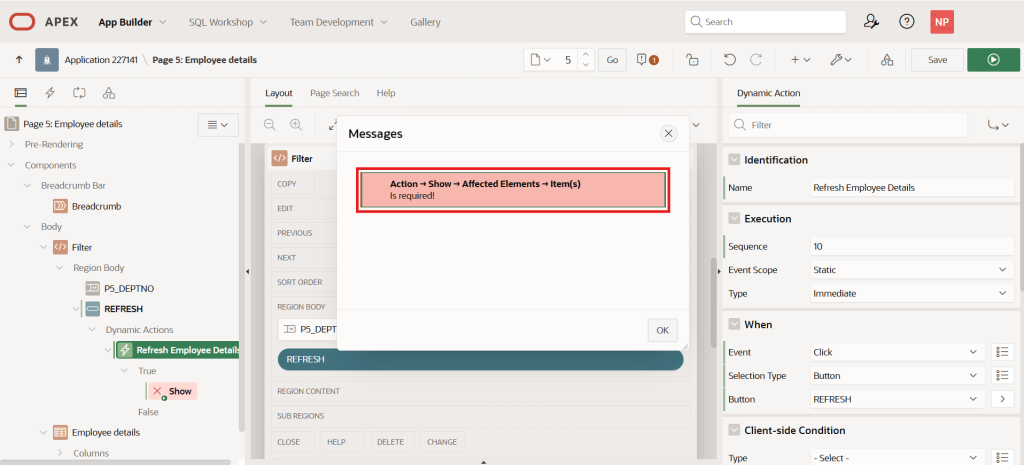The width and height of the screenshot is (1024, 465).
Task: Close the Messages dialog
Action: coord(668,134)
